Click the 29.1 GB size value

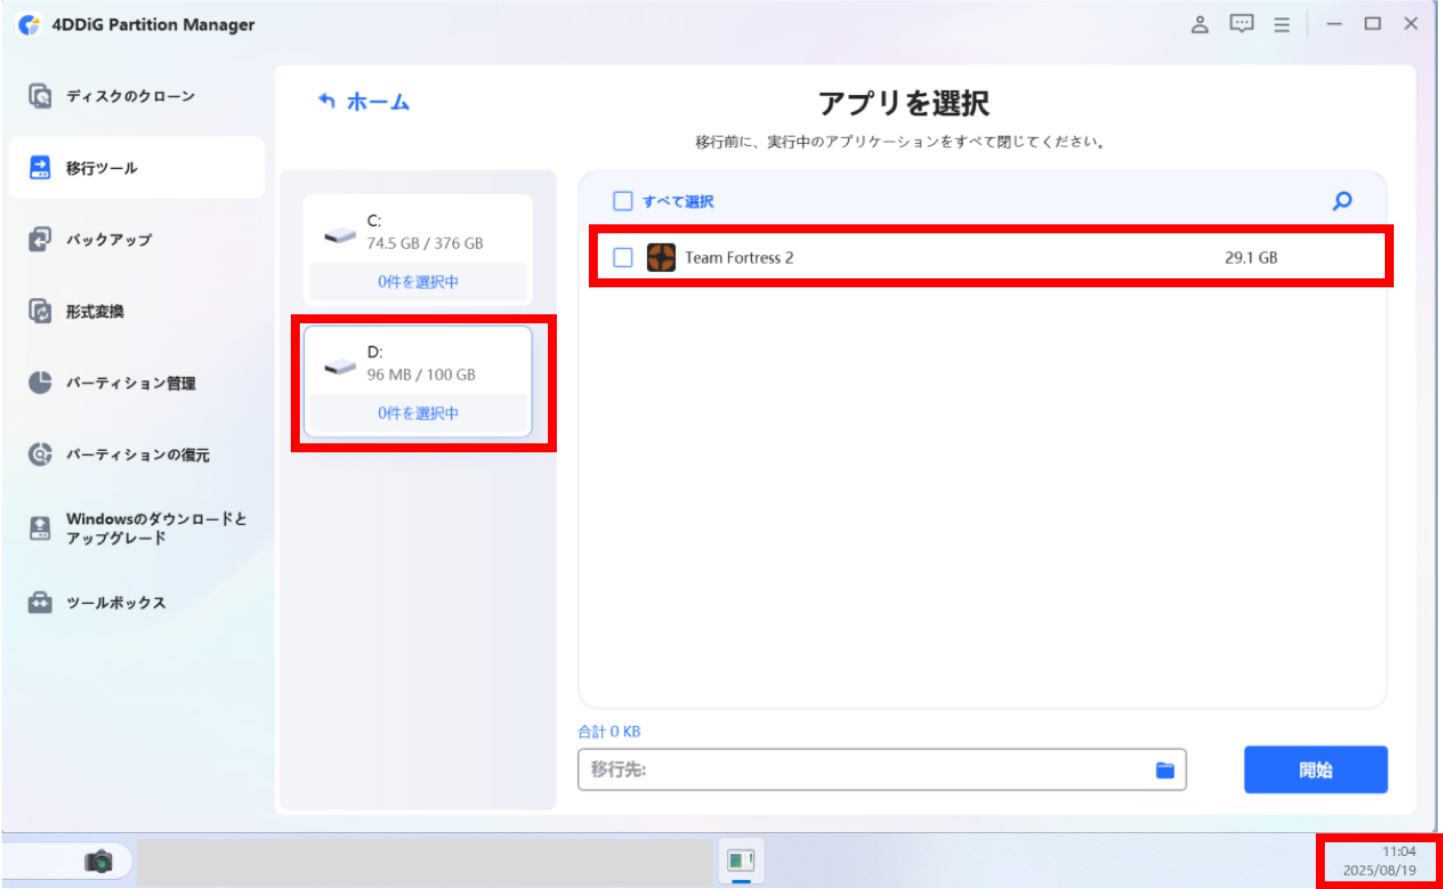point(1251,258)
